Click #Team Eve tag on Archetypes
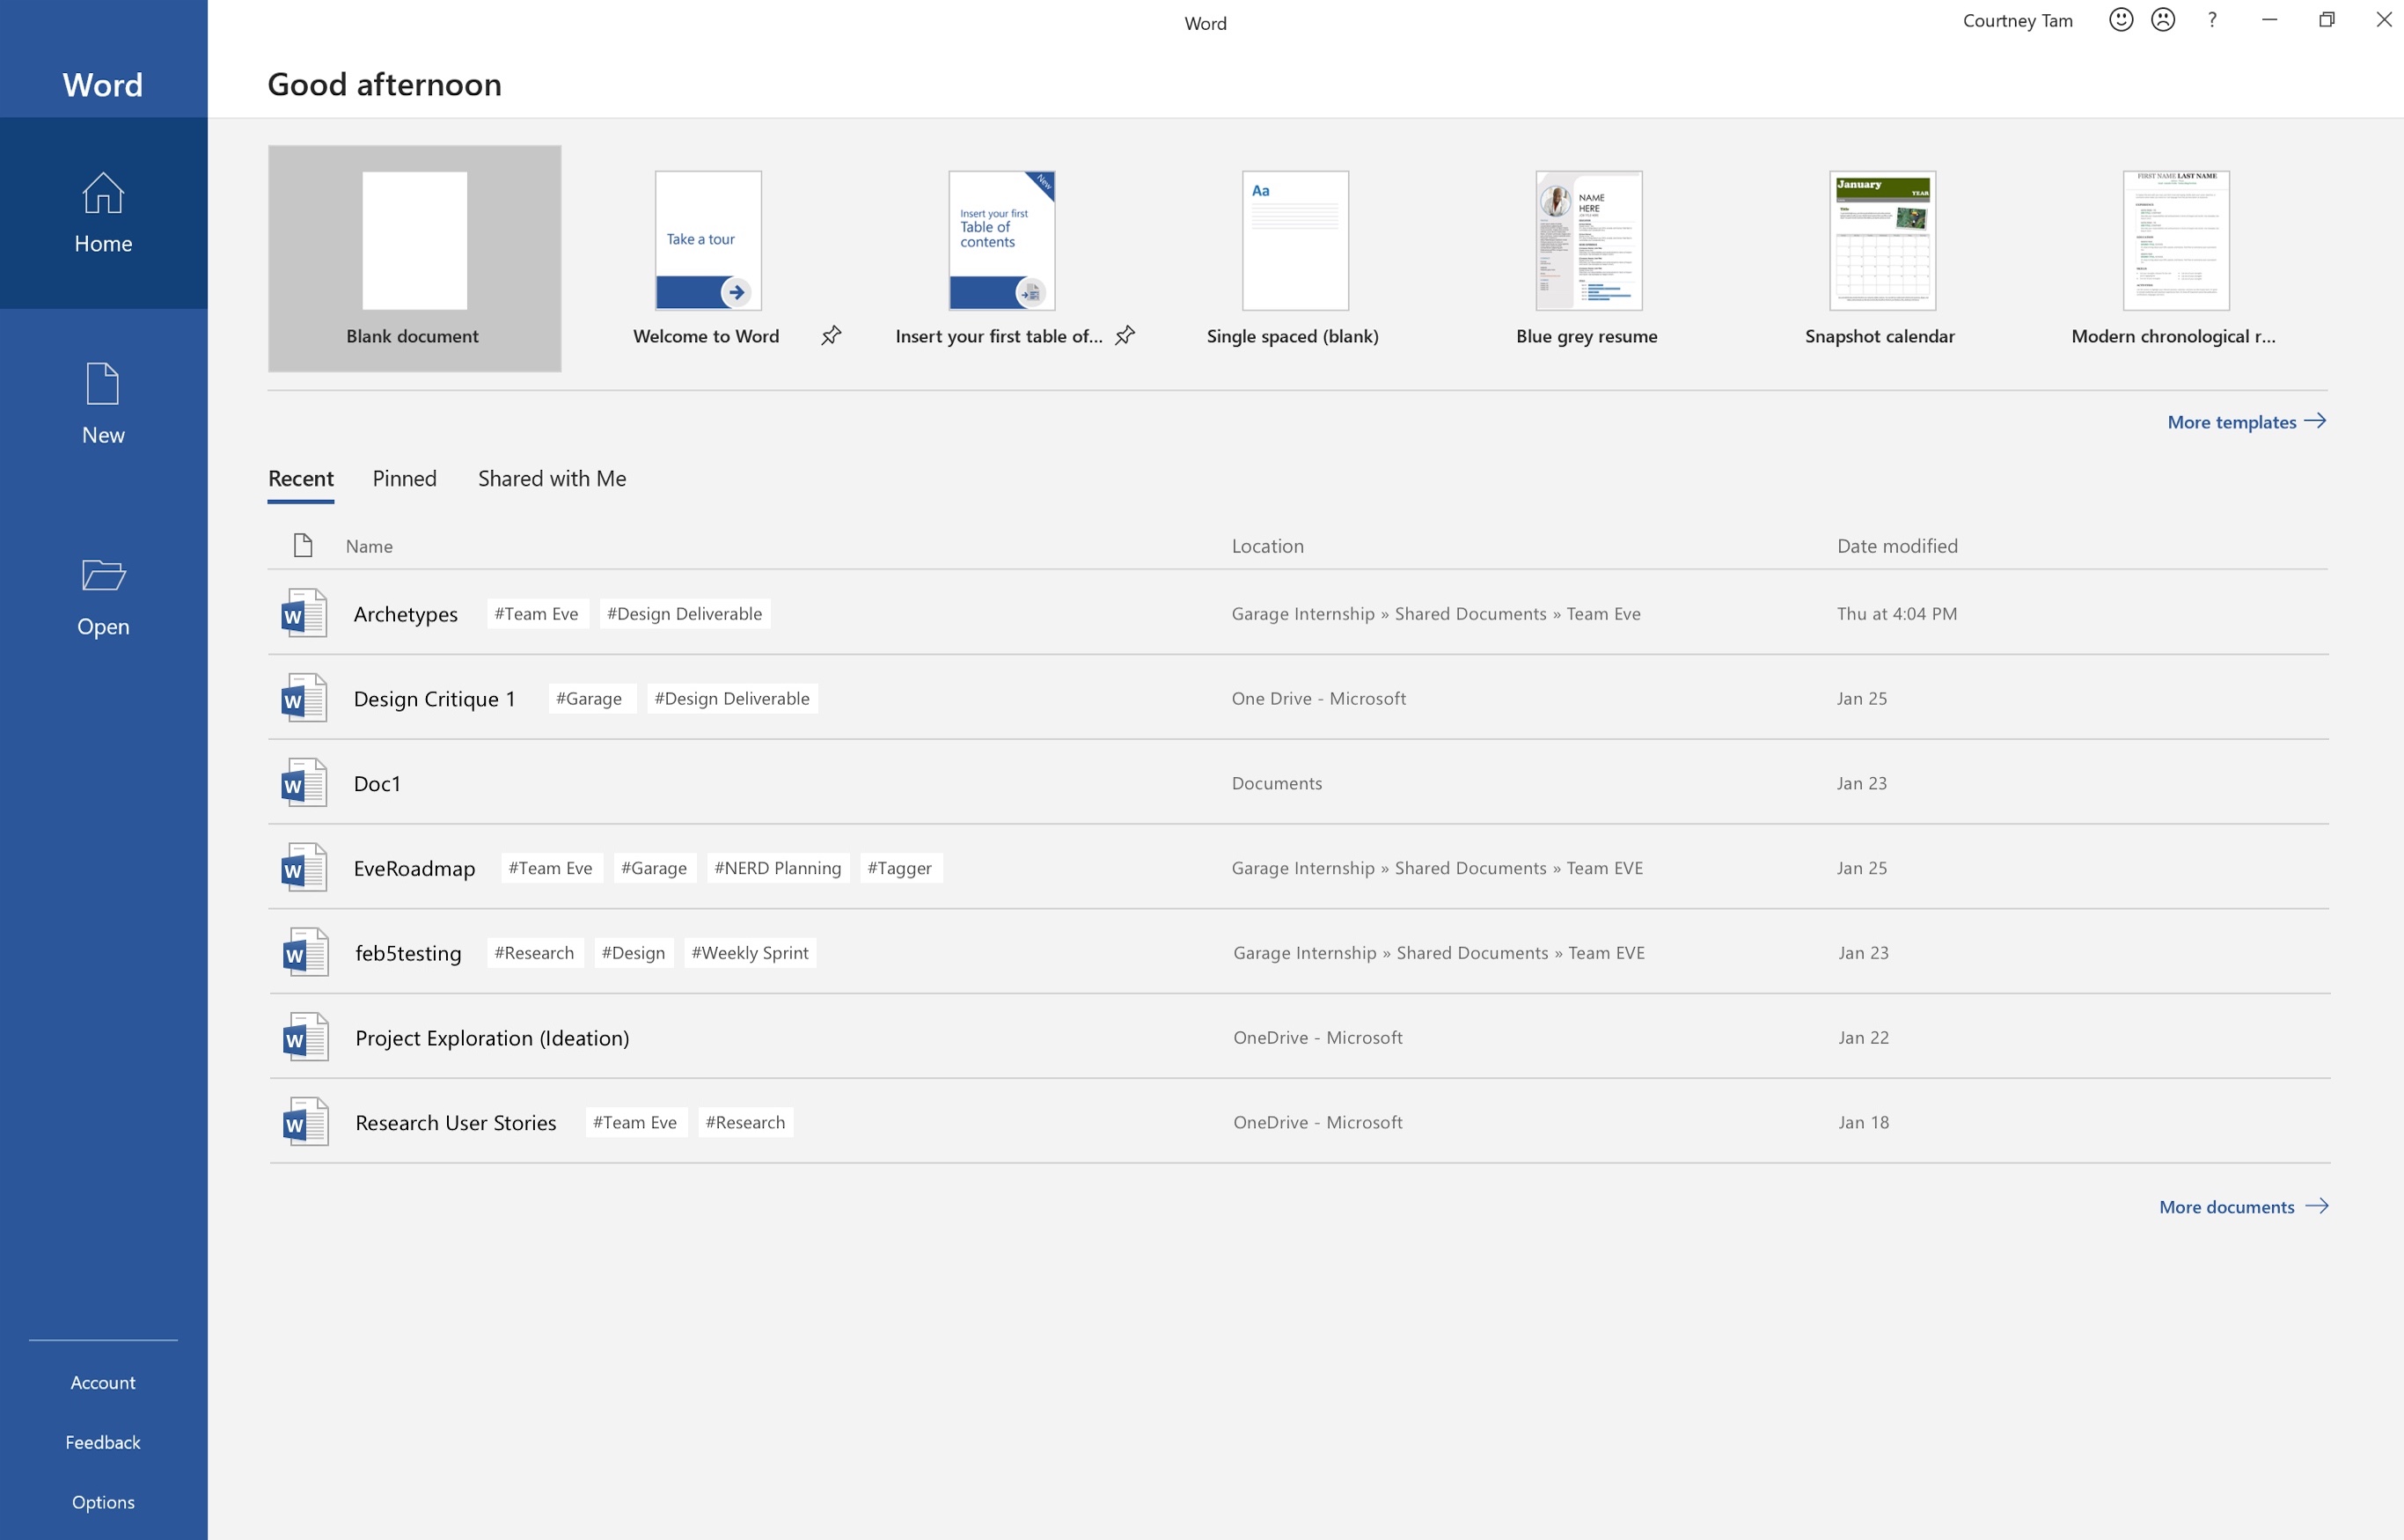The width and height of the screenshot is (2404, 1540). [x=536, y=614]
